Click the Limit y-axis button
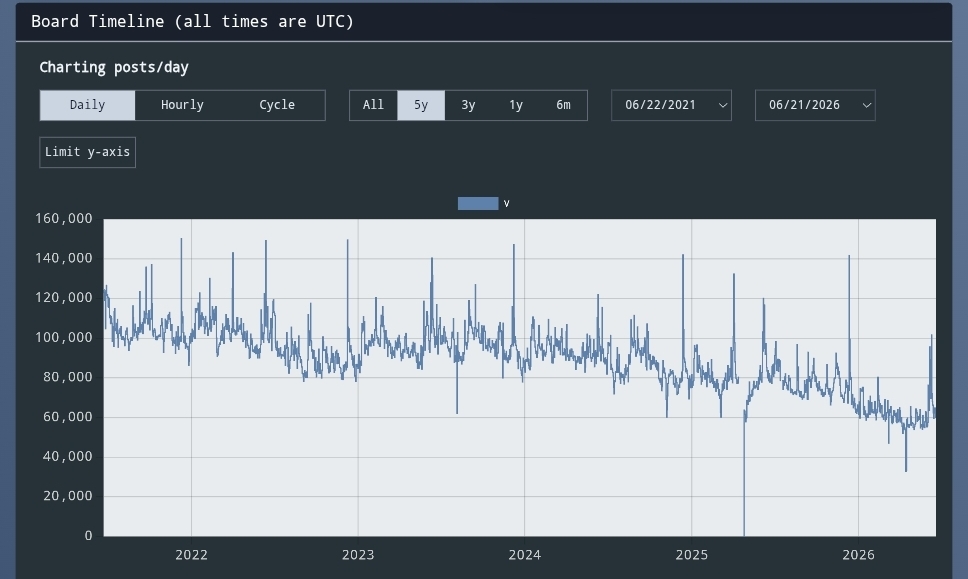Viewport: 968px width, 579px height. coord(87,152)
